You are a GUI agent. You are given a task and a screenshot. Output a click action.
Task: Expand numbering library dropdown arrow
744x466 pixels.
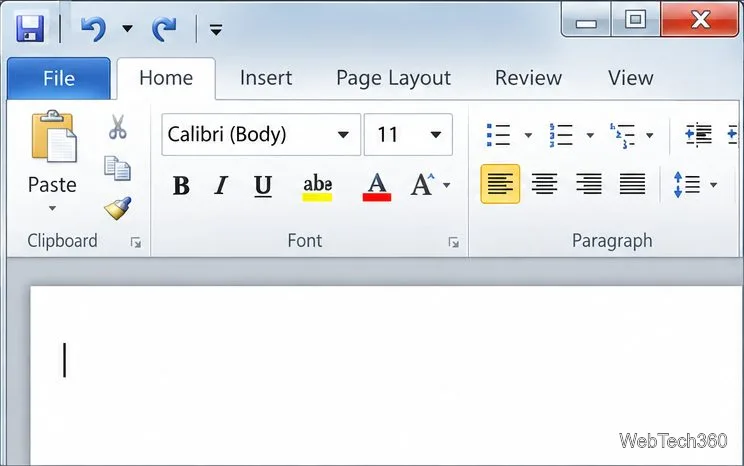point(590,135)
